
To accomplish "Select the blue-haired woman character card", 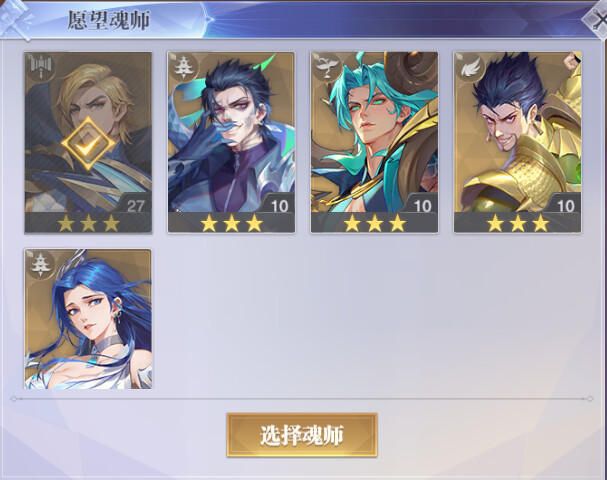I will tap(88, 319).
